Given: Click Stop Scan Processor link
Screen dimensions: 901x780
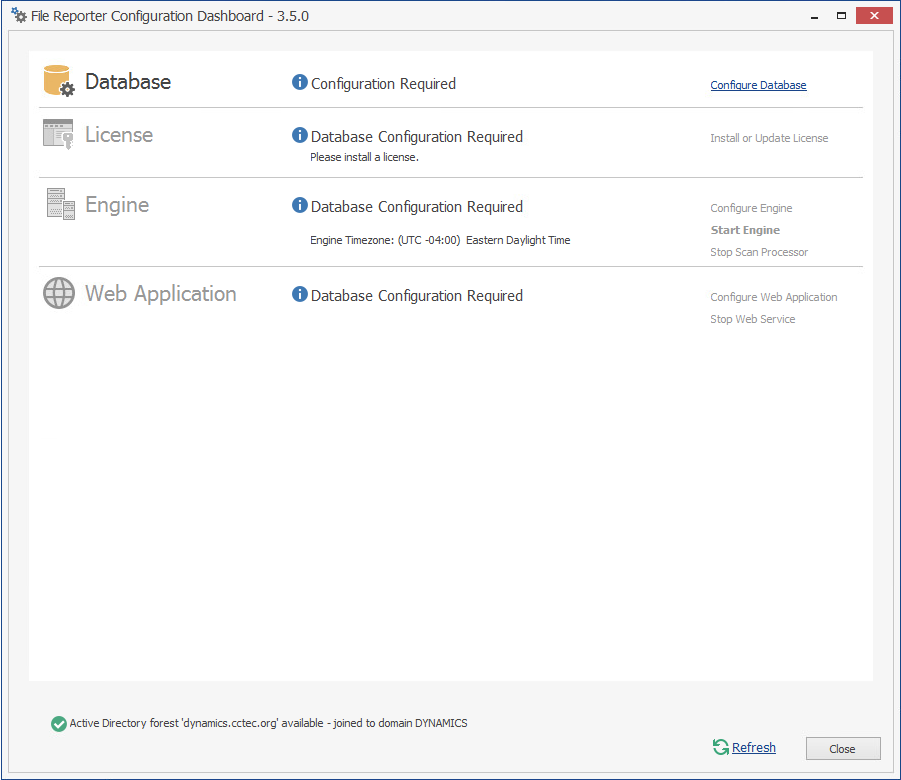Looking at the screenshot, I should (x=759, y=252).
